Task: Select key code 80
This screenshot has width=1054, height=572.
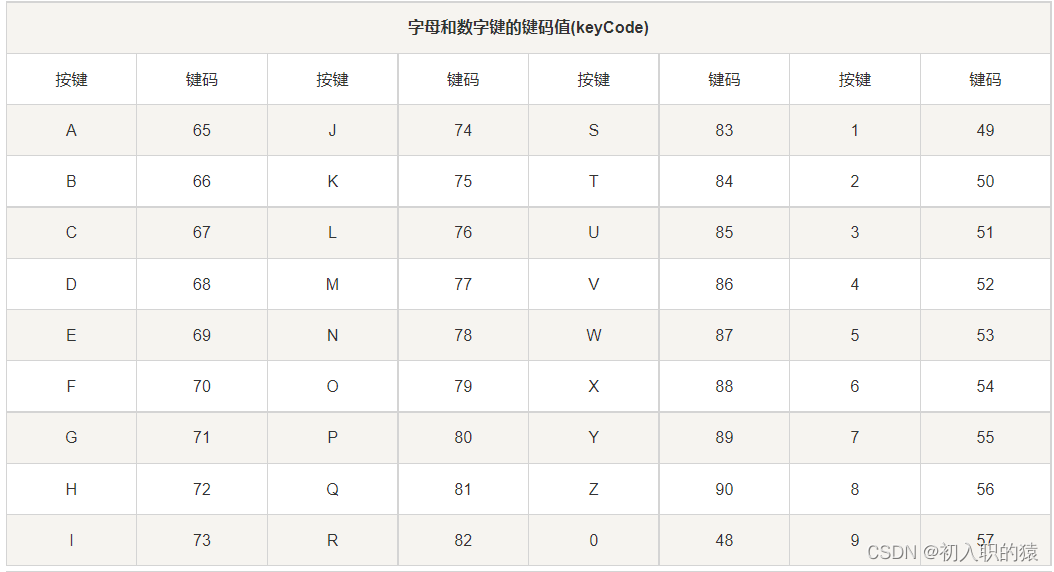Action: [x=463, y=438]
